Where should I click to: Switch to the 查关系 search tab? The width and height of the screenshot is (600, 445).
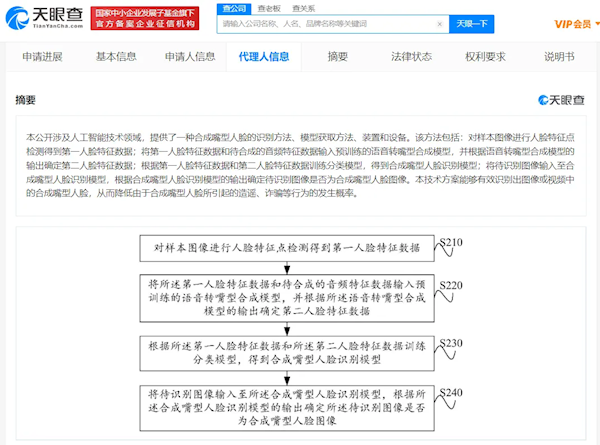coord(303,9)
